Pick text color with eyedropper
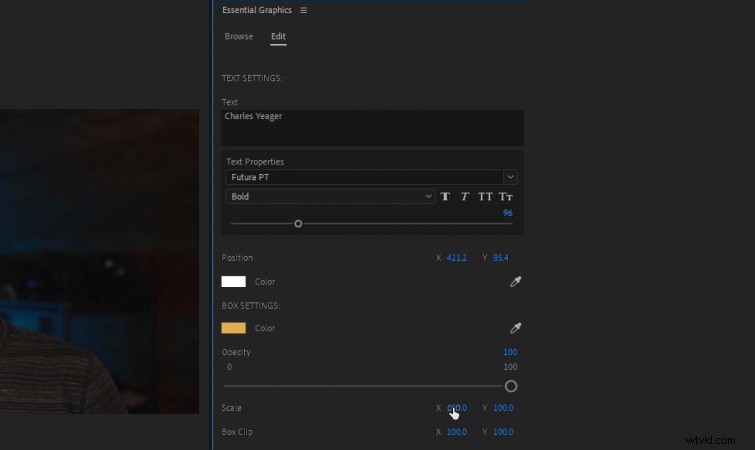The height and width of the screenshot is (450, 755). click(515, 282)
